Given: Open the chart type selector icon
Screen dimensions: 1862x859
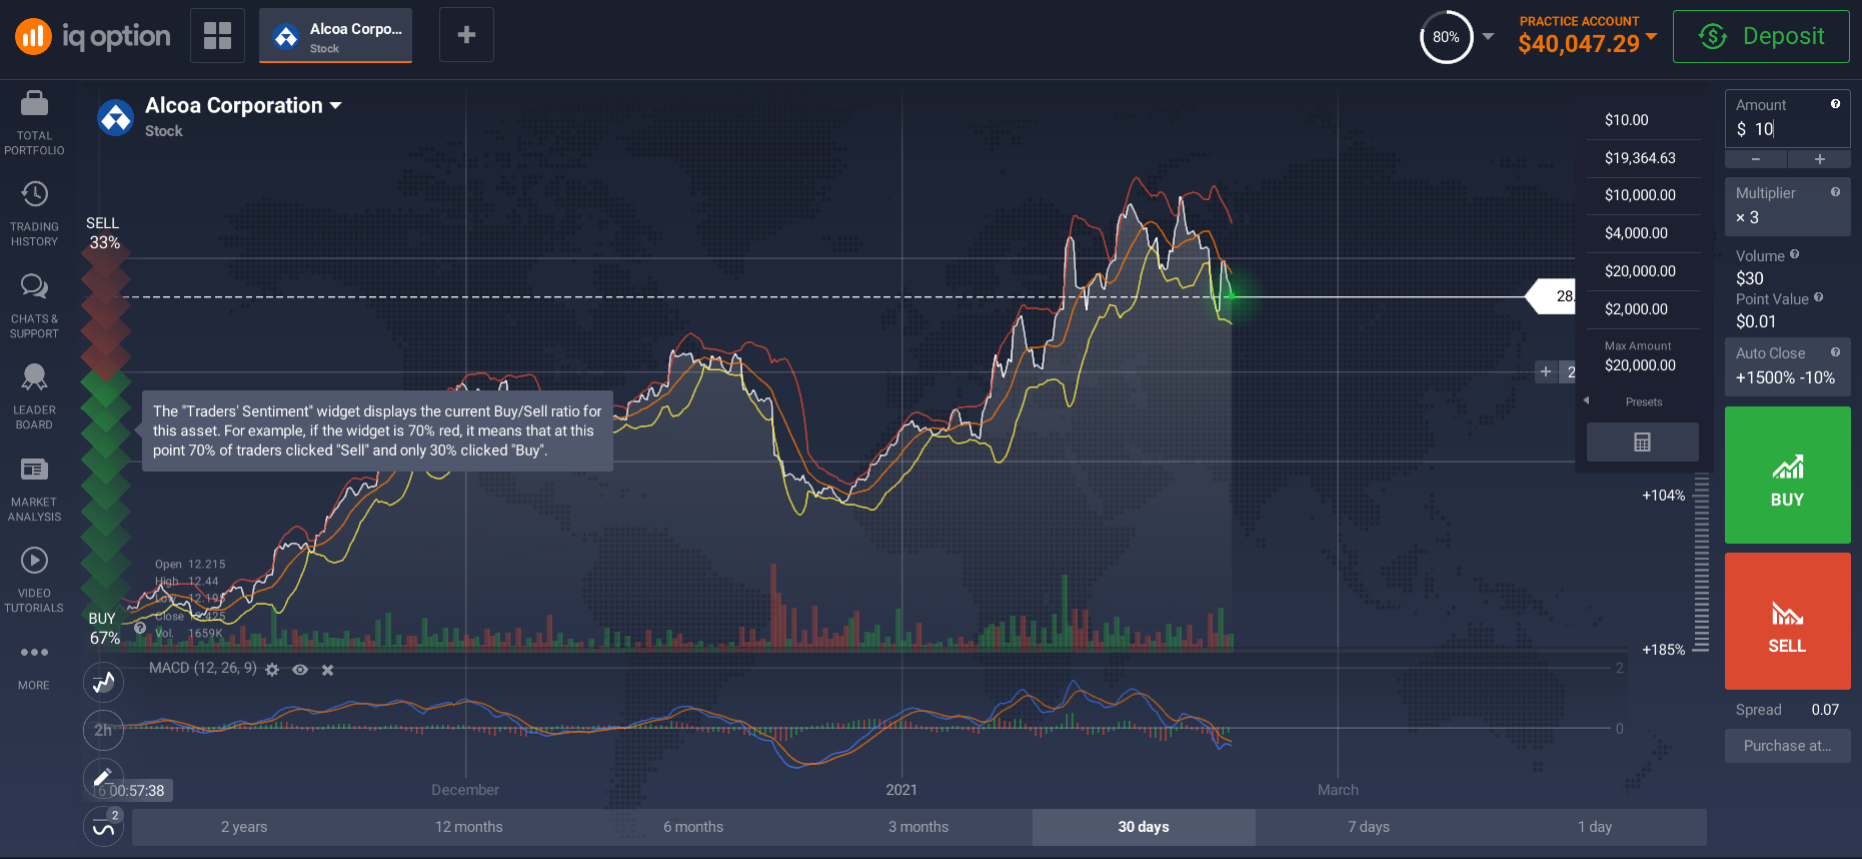Looking at the screenshot, I should tap(103, 682).
